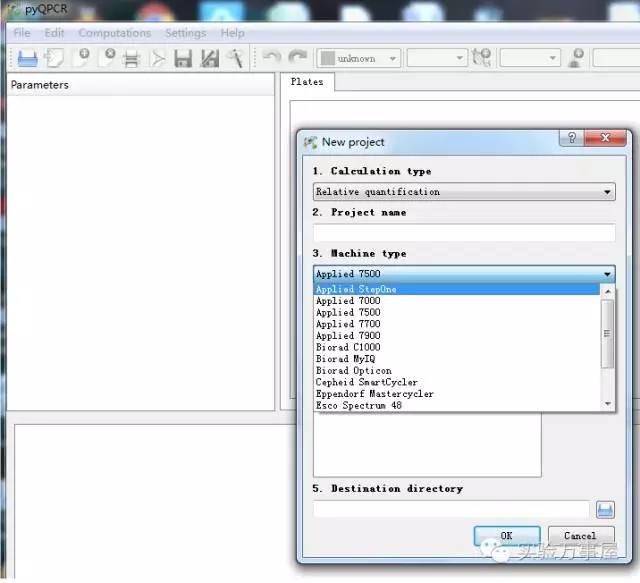This screenshot has width=640, height=583.
Task: Open the Computations menu
Action: coord(115,33)
